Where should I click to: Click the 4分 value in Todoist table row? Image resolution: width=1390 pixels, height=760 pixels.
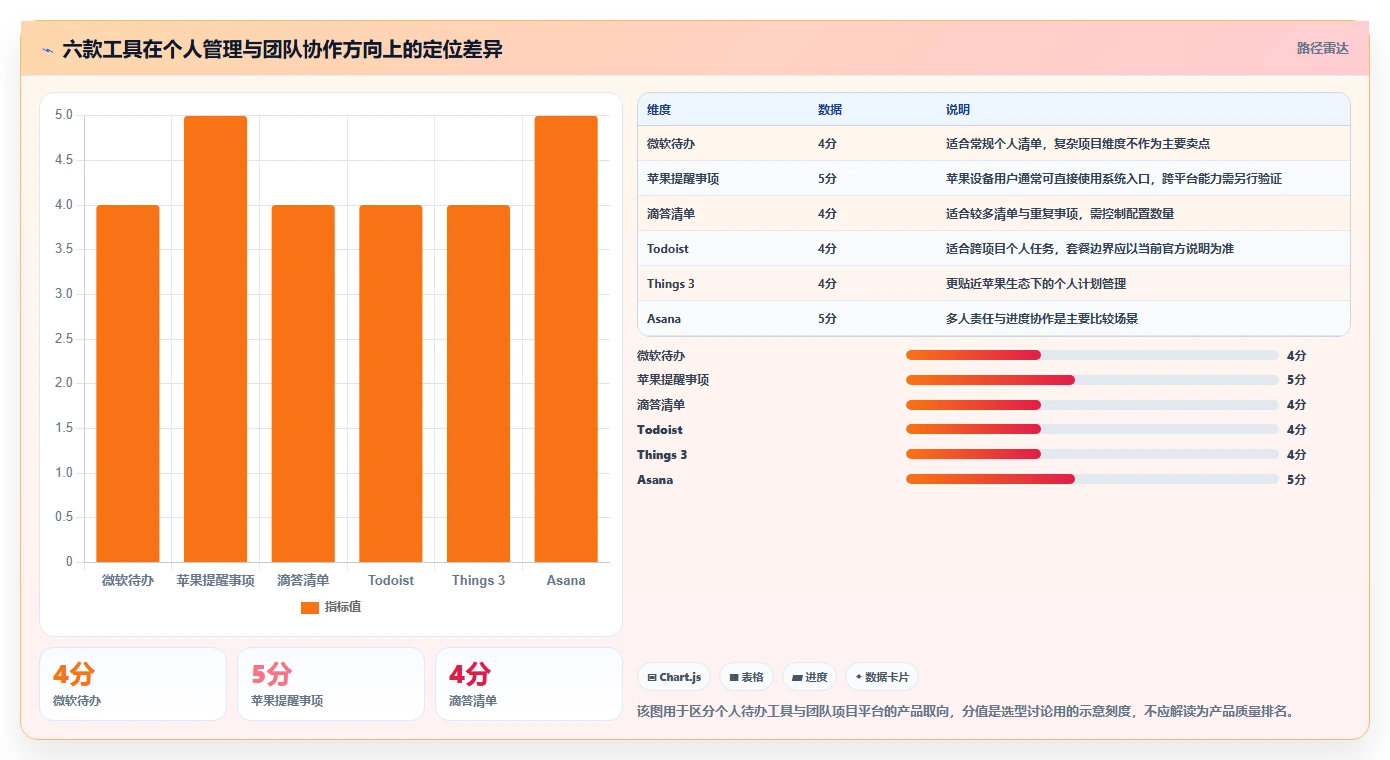click(827, 249)
